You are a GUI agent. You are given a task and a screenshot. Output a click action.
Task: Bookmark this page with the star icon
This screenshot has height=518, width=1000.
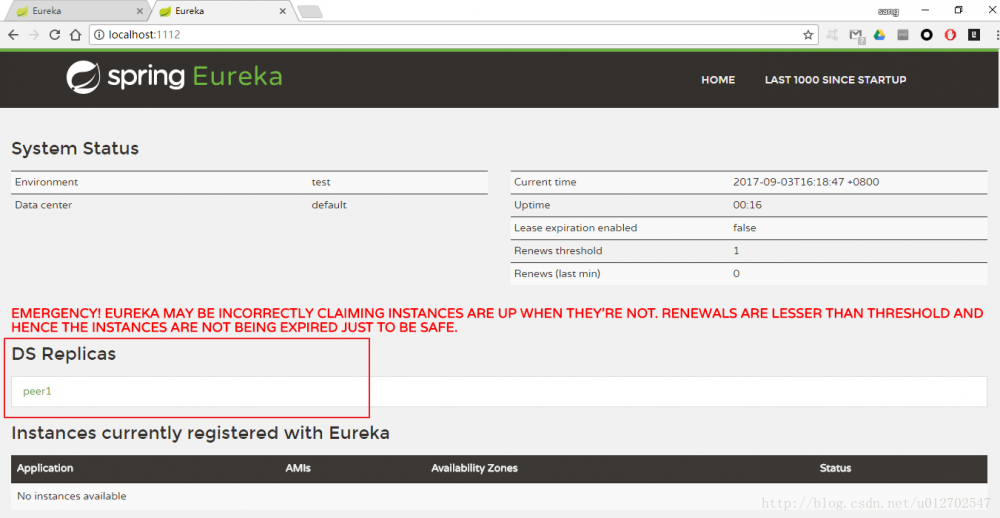(808, 35)
